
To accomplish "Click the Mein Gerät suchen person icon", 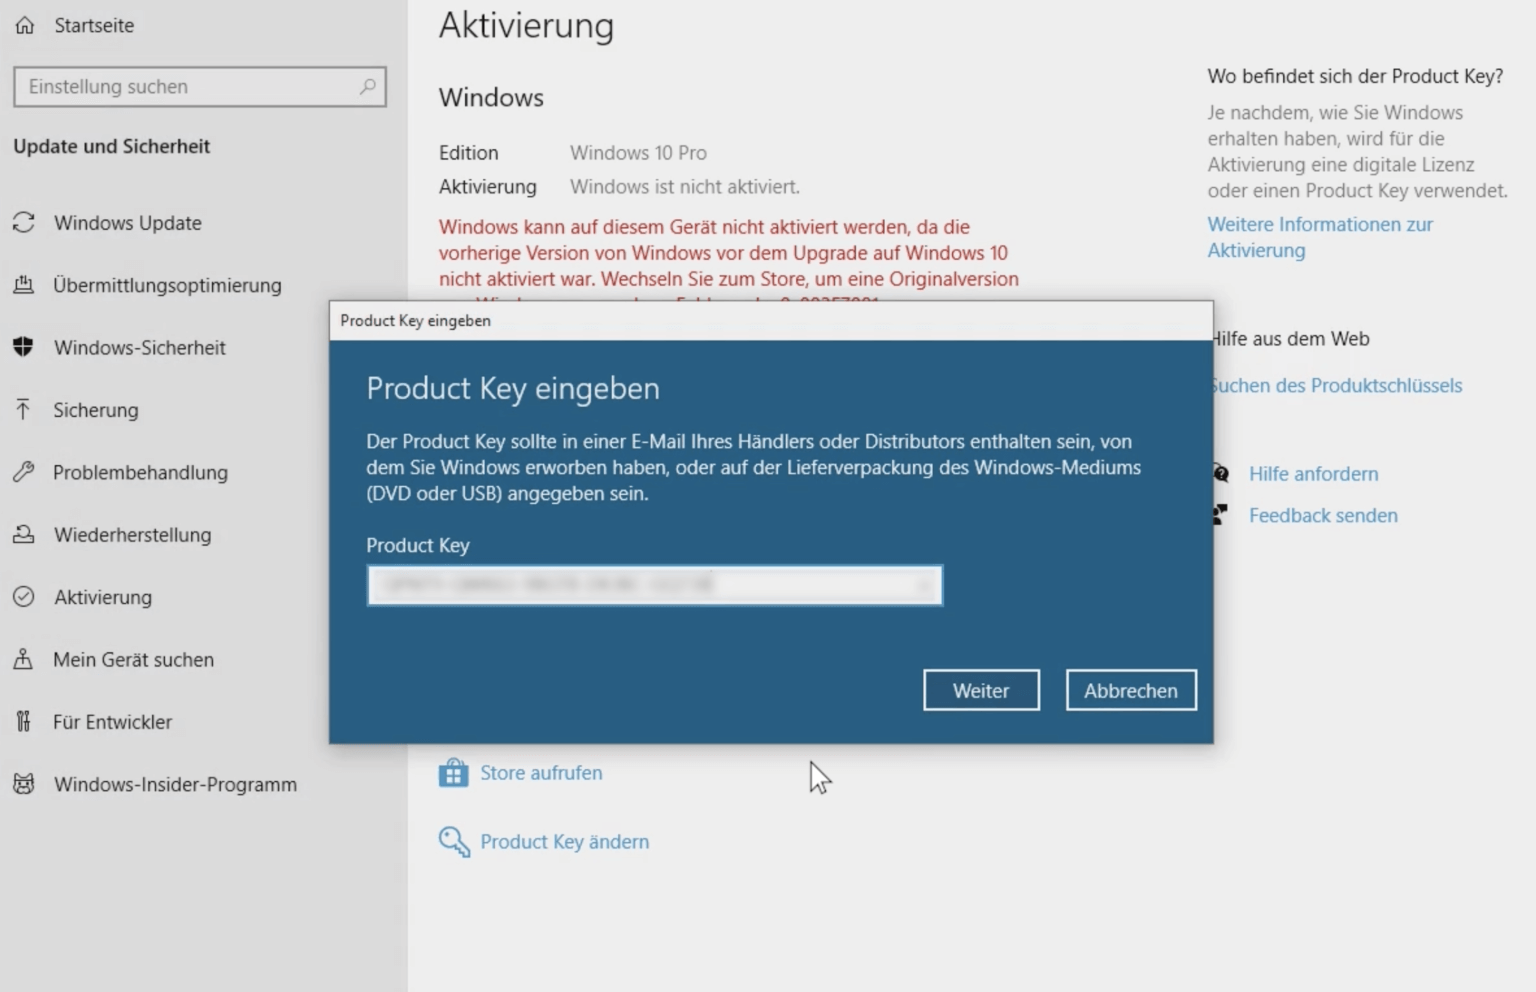I will click(23, 659).
